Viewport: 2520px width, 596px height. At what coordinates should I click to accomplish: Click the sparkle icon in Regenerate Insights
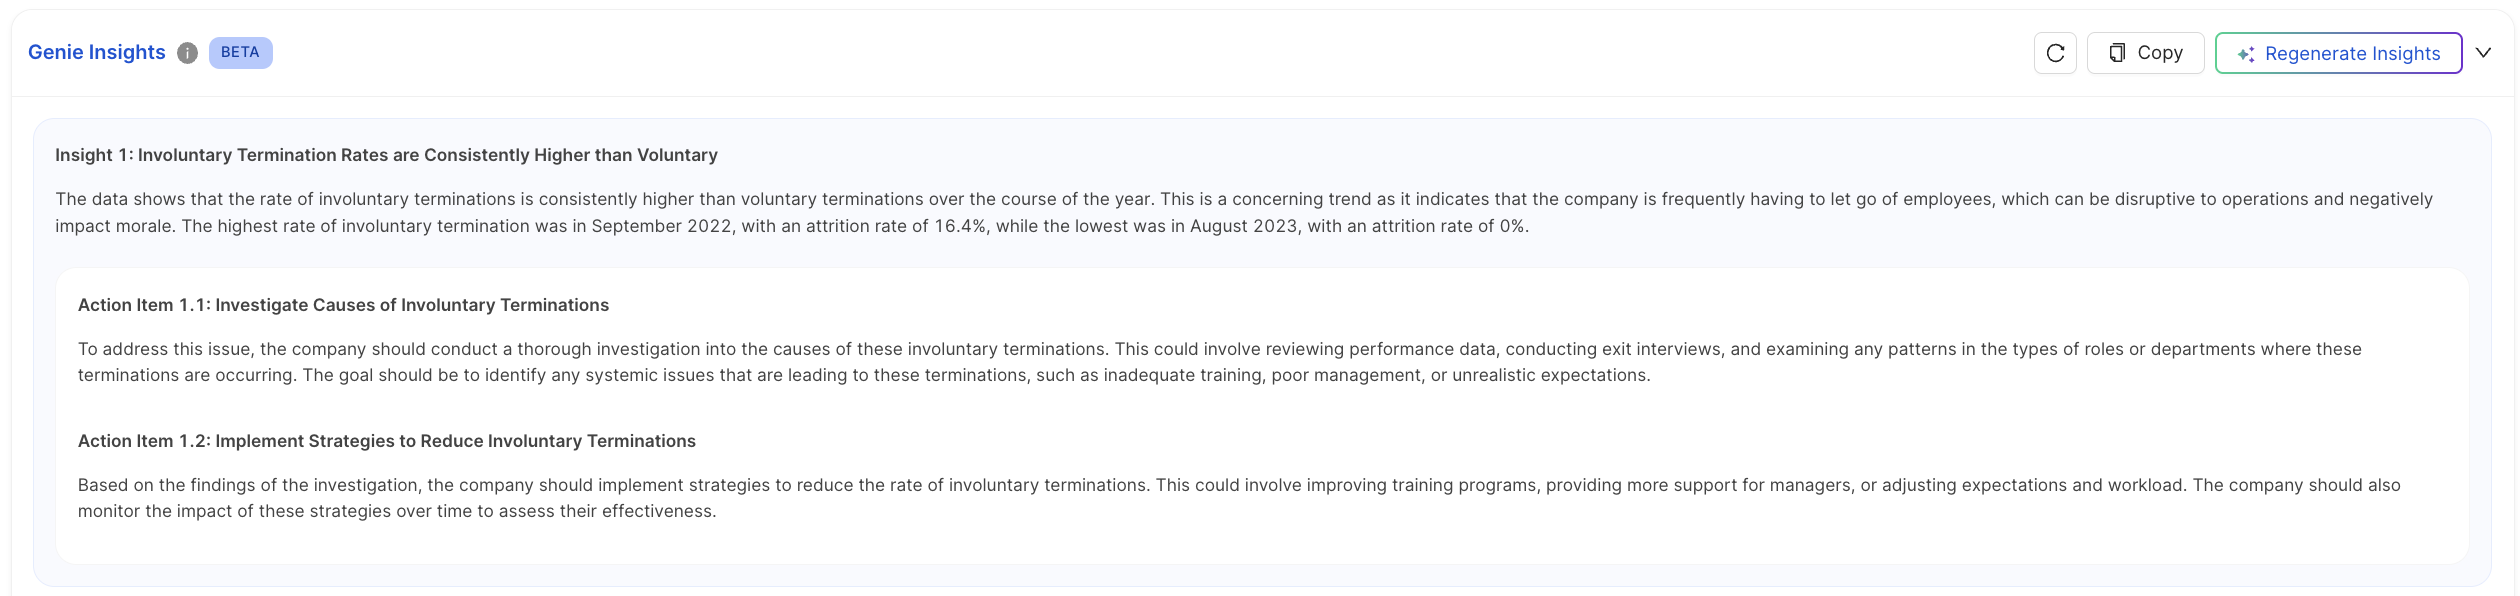2246,54
